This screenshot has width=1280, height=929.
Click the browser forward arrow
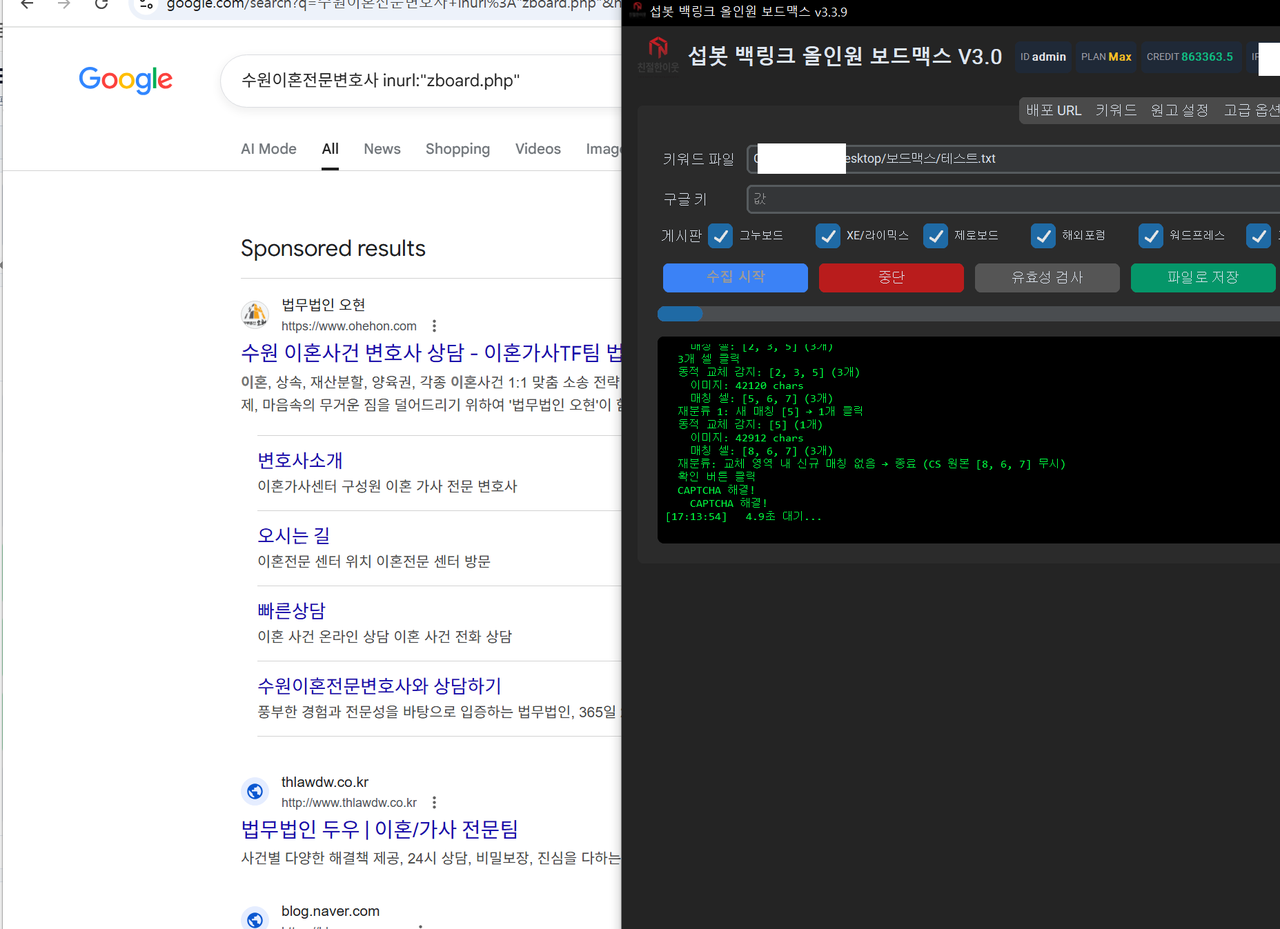tap(64, 4)
